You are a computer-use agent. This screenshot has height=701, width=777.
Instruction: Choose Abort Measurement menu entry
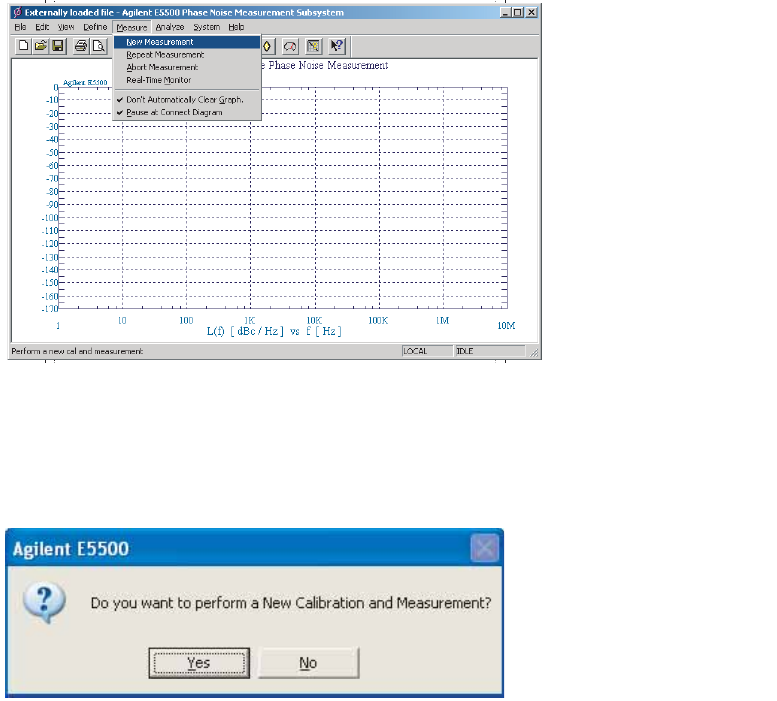click(187, 67)
